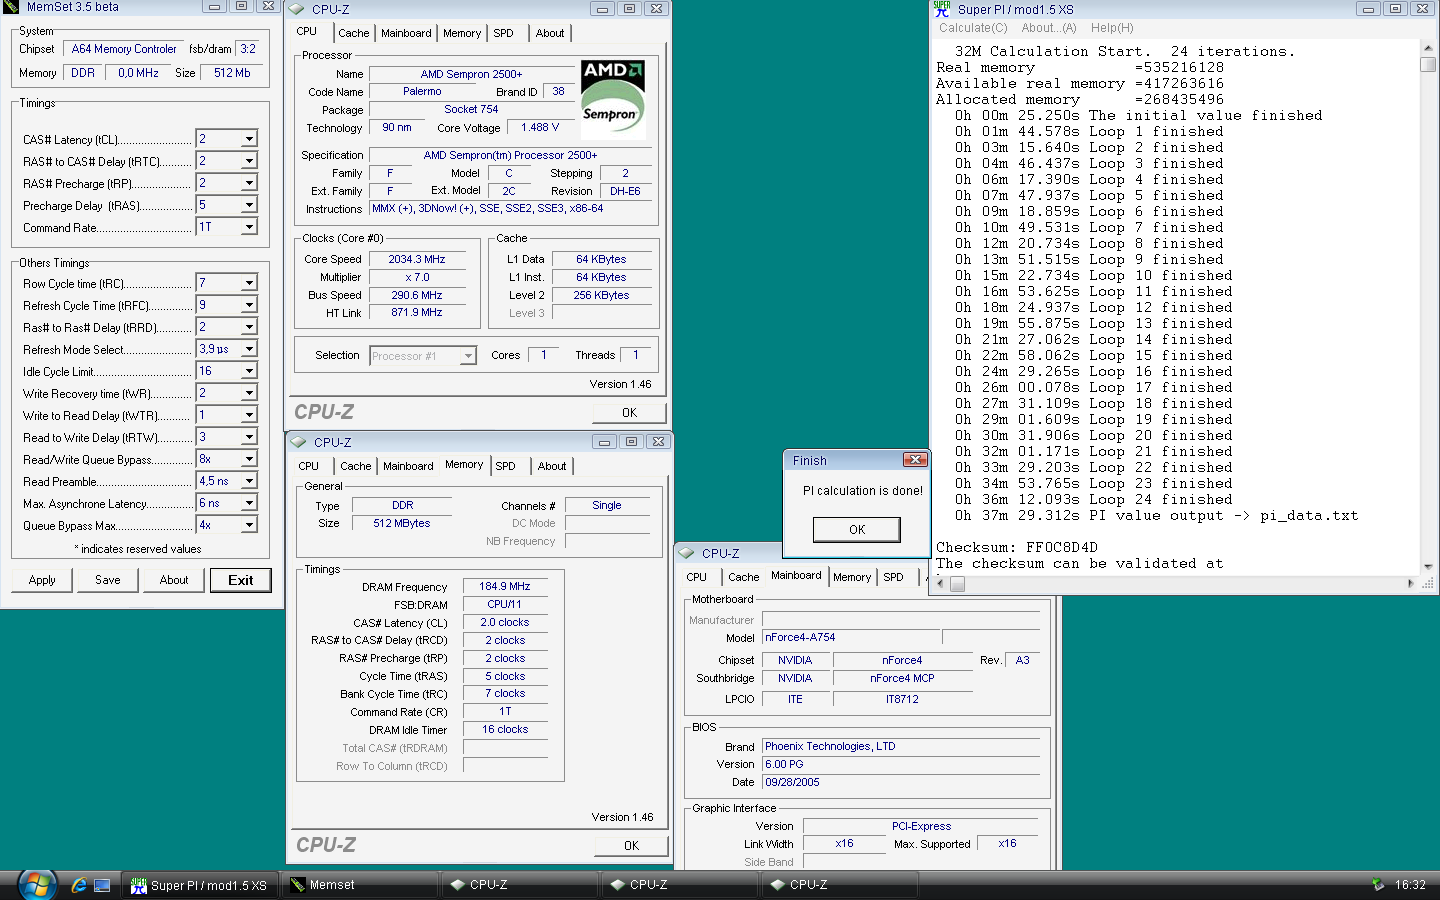Expand the Ras# to Ras# Delay dropdown
Screen dimensions: 1440x900
pos(249,327)
